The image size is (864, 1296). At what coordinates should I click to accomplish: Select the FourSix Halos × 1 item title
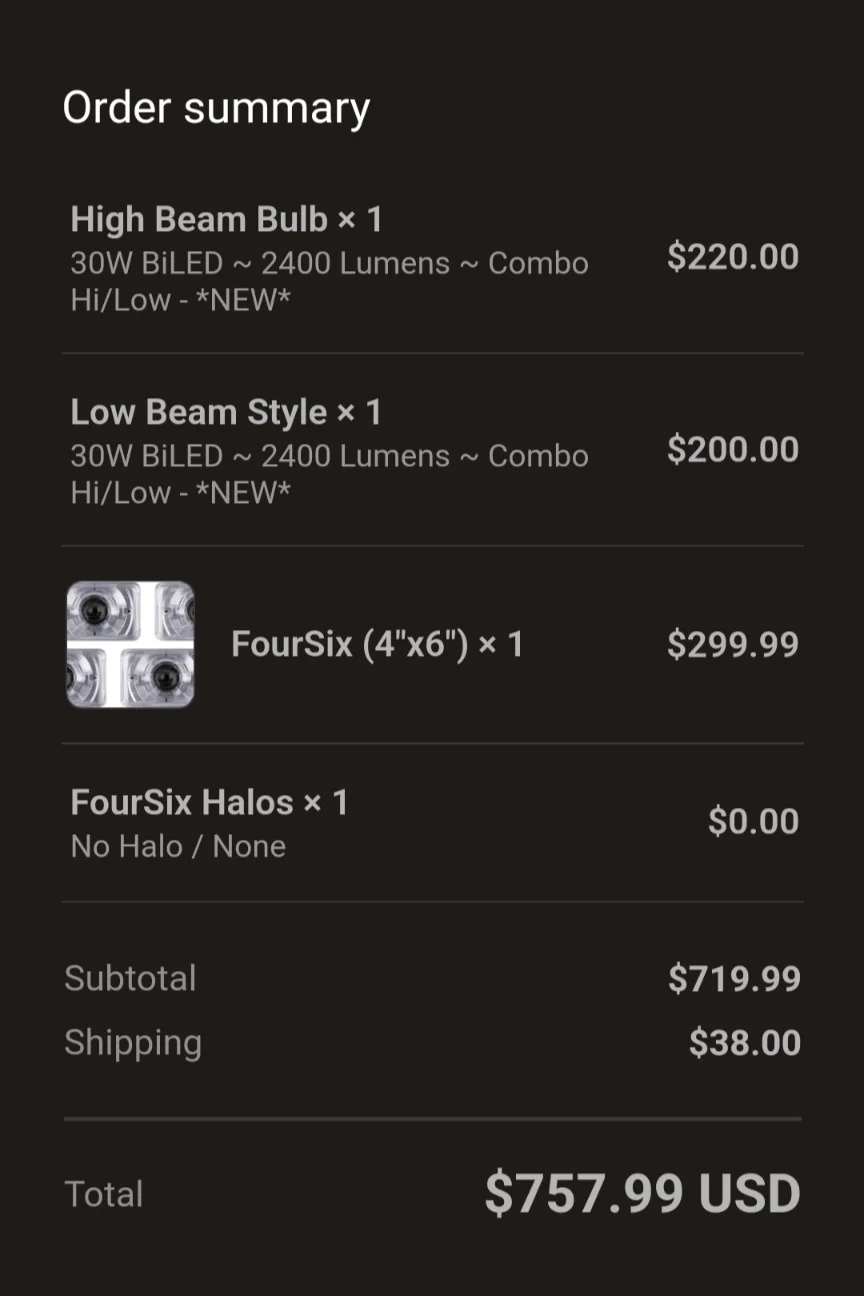209,802
